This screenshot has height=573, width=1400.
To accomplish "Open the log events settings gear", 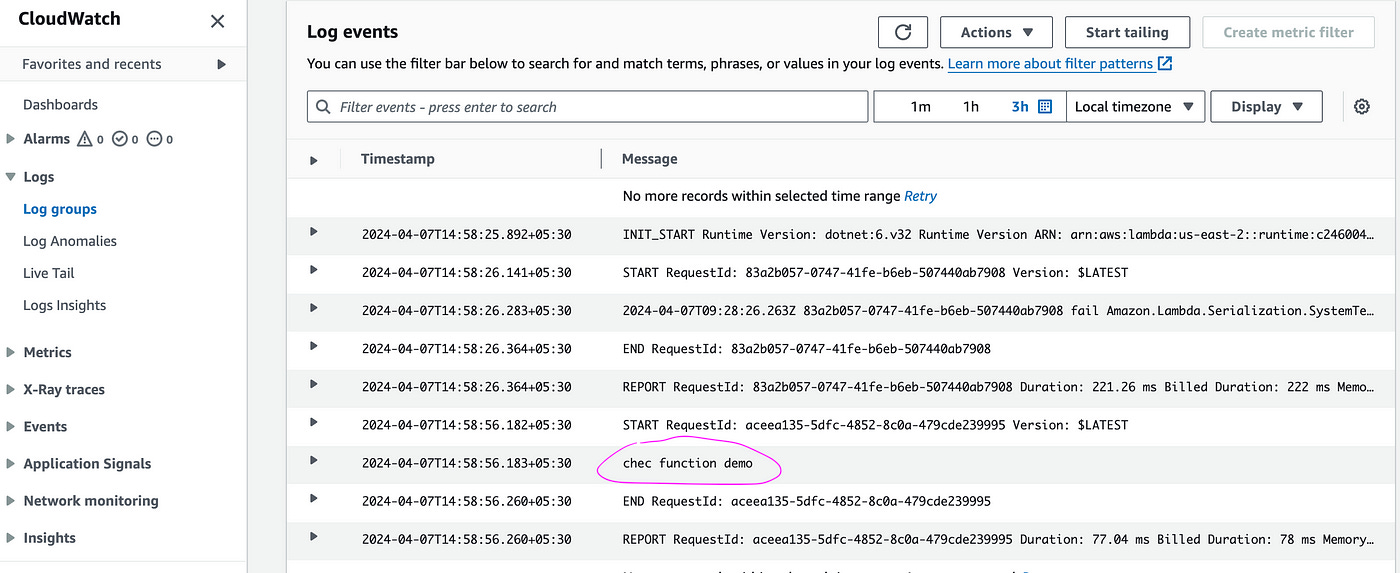I will [1361, 107].
